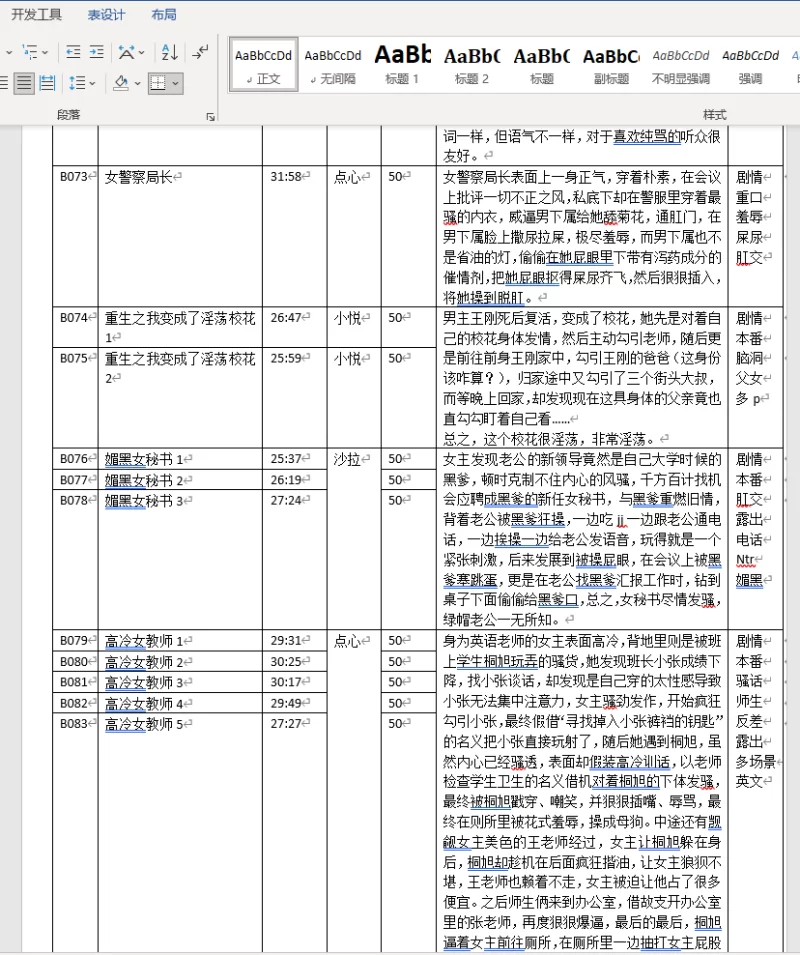Click the table cell containing B073
800x955 pixels.
tap(74, 177)
